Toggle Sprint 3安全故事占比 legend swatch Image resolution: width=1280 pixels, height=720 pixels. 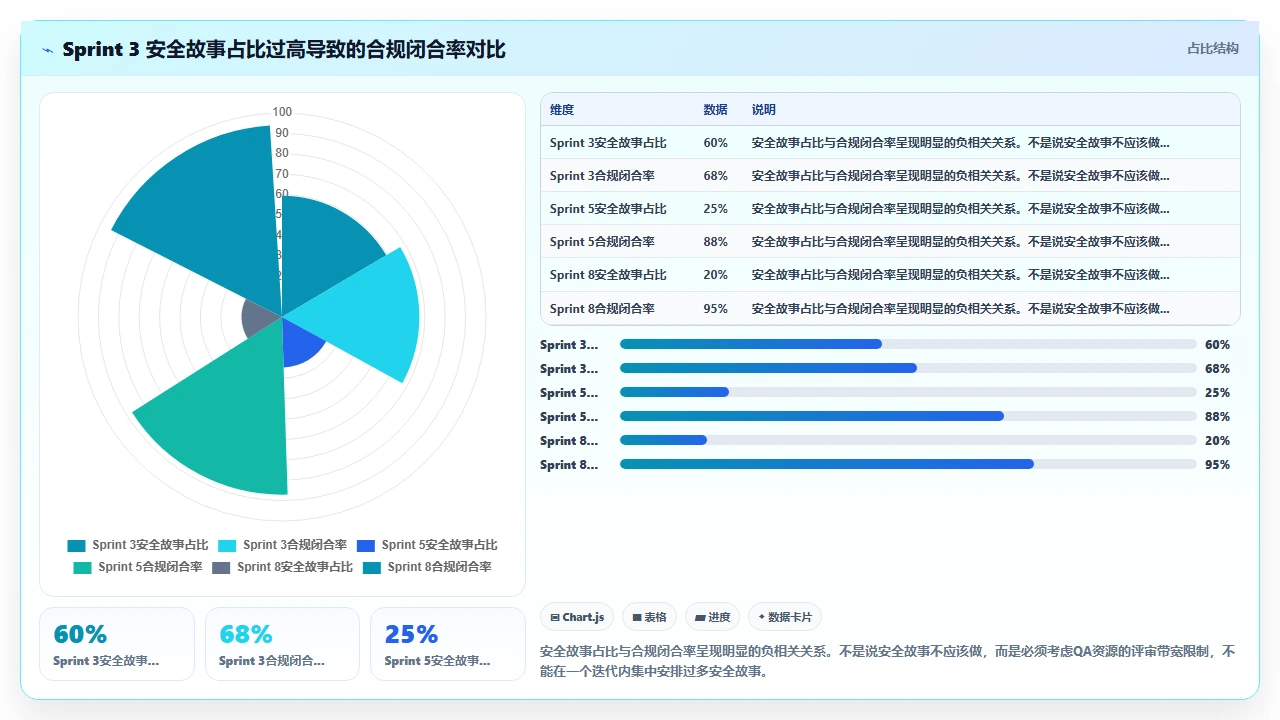click(77, 545)
